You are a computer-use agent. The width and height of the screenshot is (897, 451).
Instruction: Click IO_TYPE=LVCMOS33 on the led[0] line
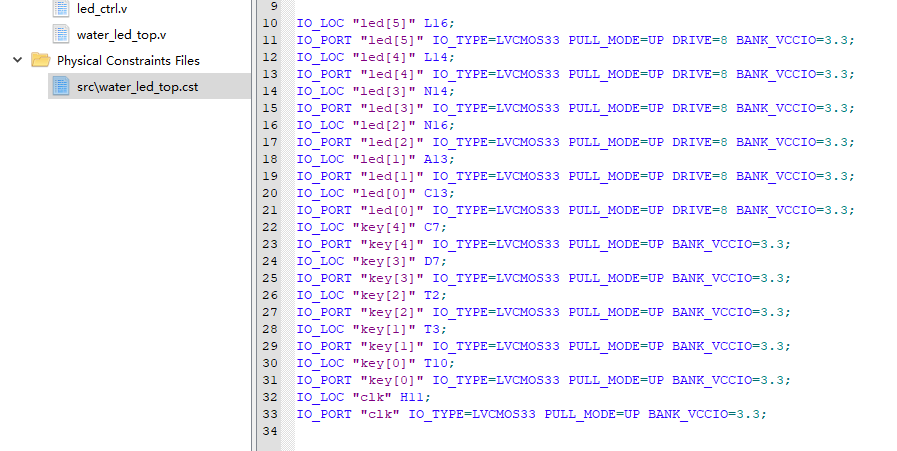coord(495,210)
